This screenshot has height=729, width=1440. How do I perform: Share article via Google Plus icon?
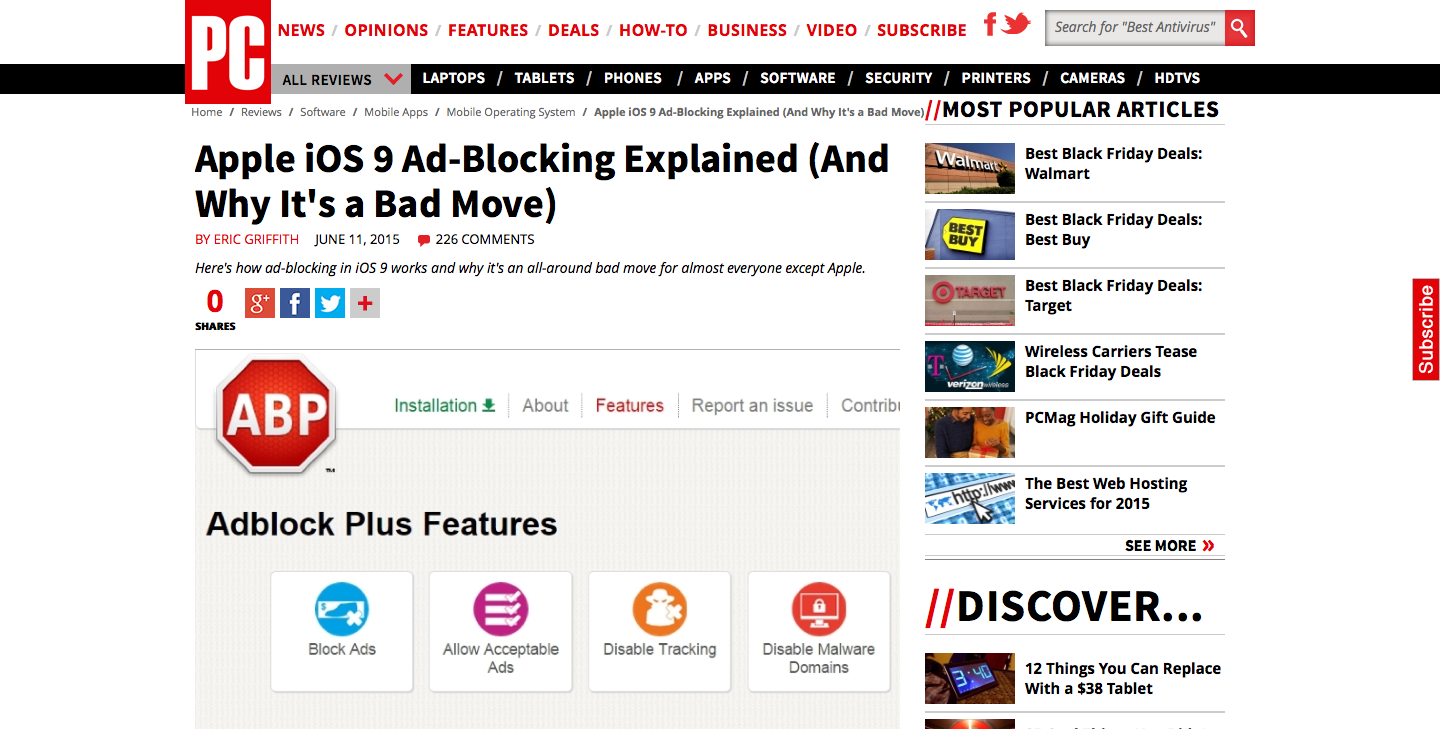point(260,303)
